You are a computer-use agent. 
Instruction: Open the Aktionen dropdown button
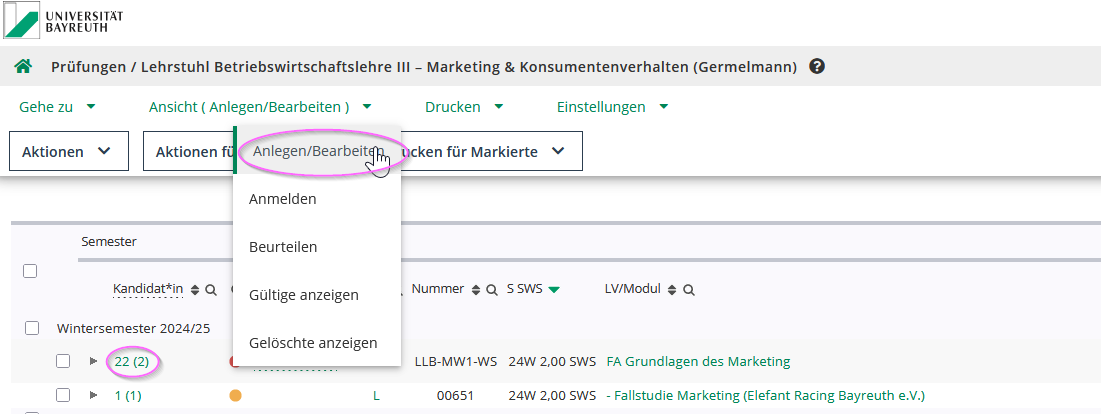pos(69,152)
